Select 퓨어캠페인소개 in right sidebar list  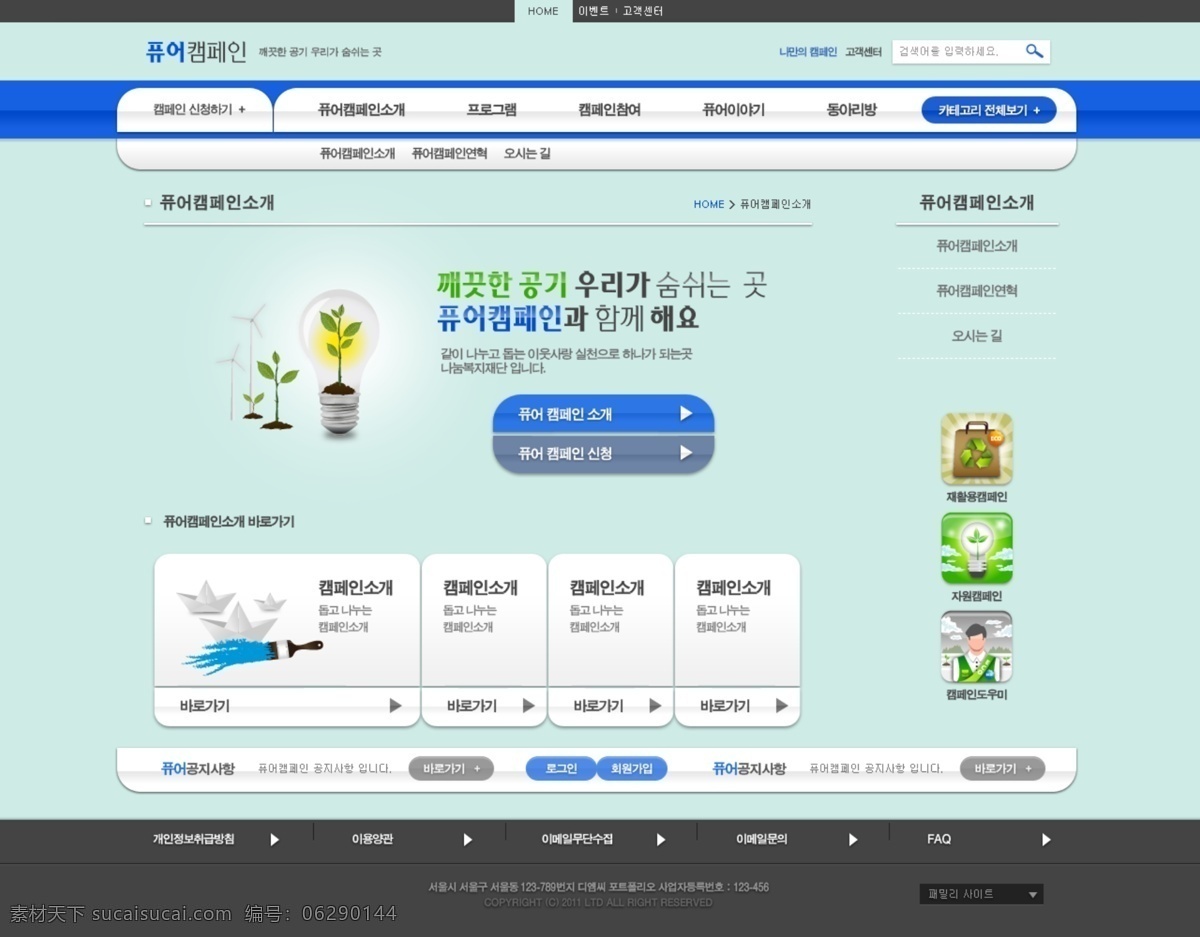click(977, 246)
